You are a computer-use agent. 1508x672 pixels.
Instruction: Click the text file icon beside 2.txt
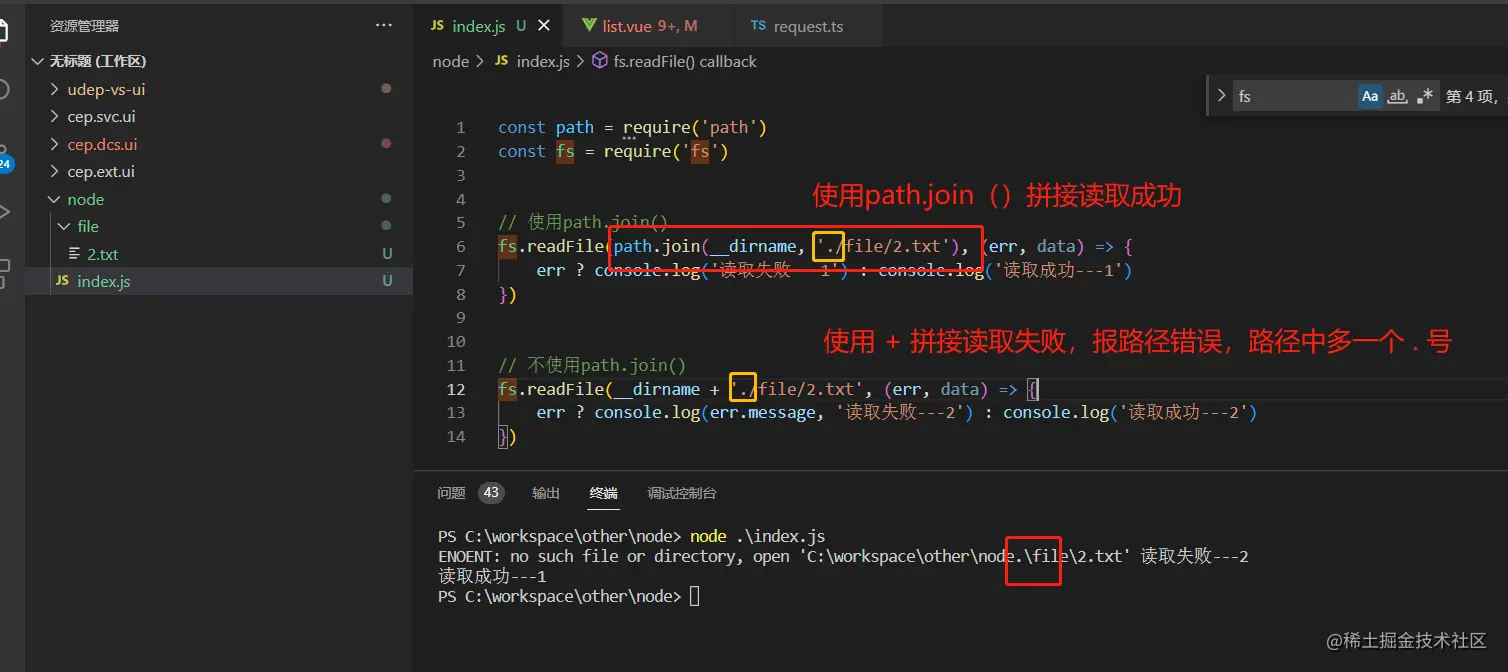[x=75, y=254]
